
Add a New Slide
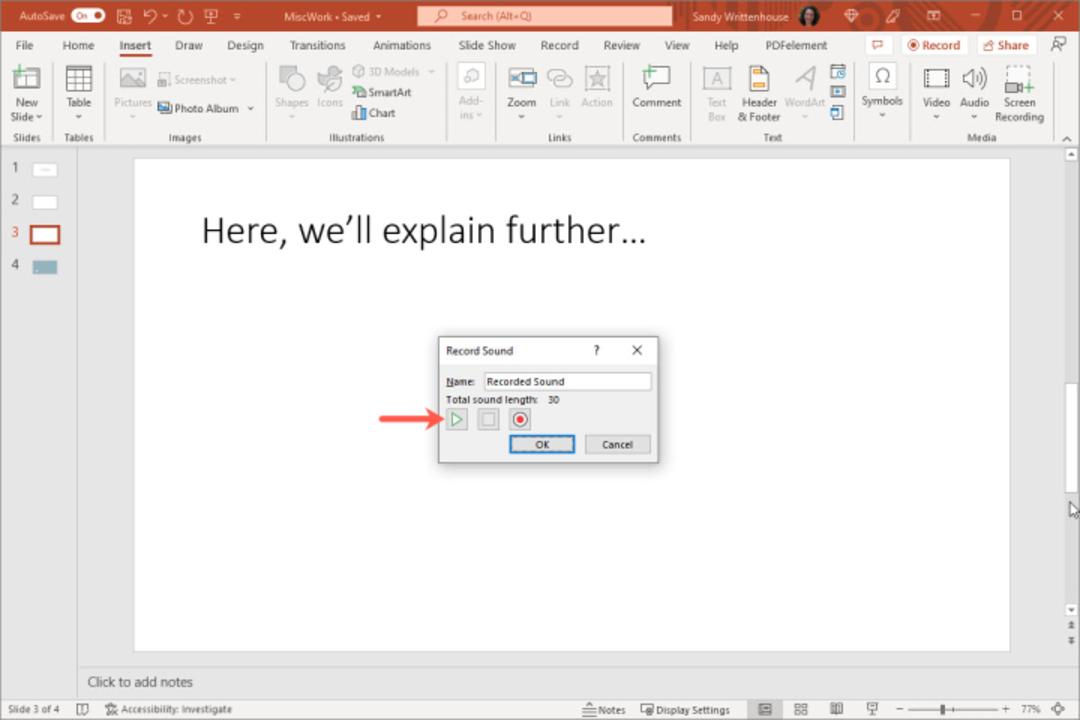pos(26,94)
